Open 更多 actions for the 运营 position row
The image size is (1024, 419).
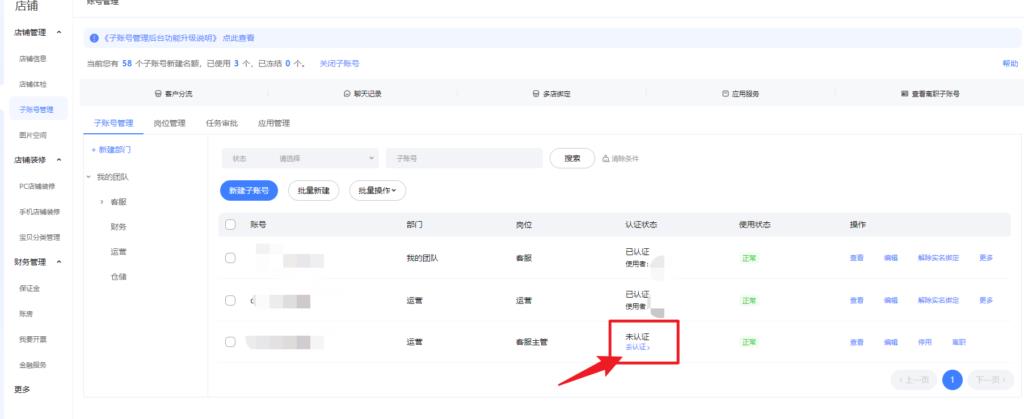click(986, 300)
